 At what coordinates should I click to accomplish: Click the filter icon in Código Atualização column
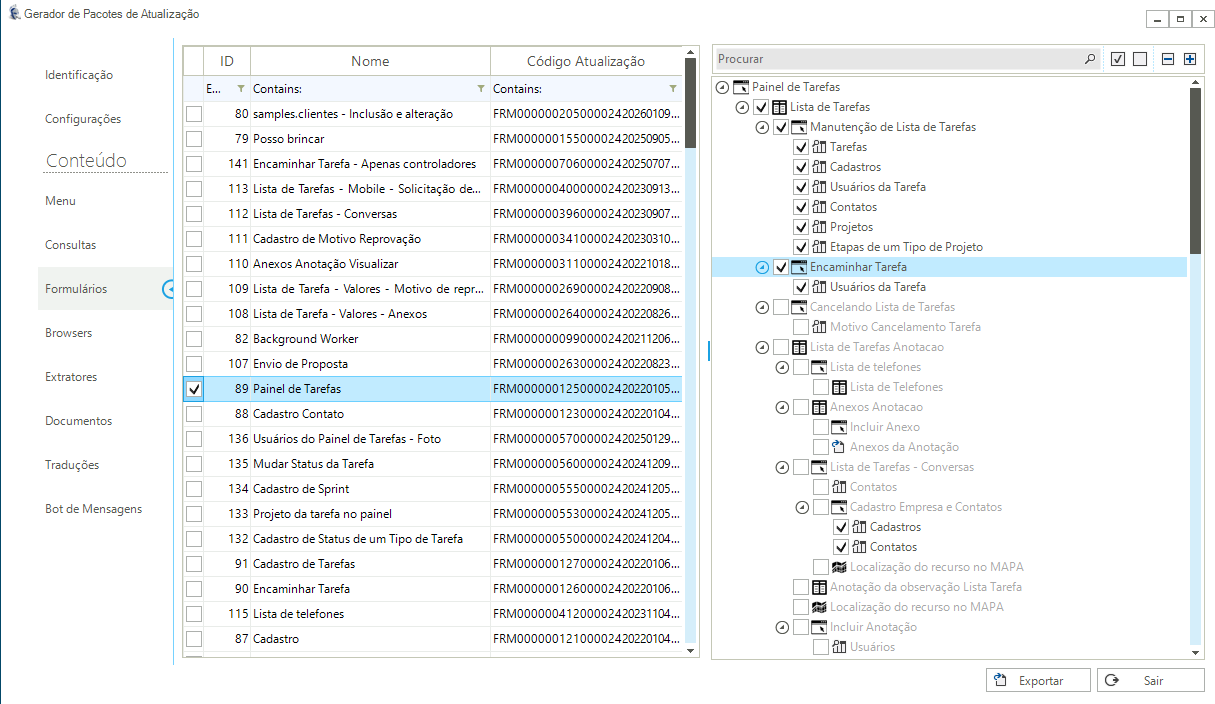(673, 89)
